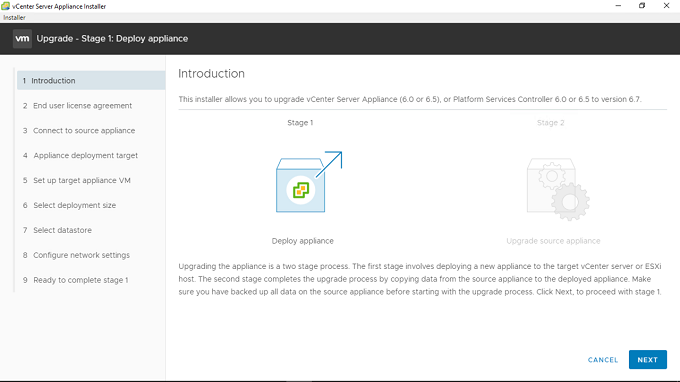Image resolution: width=680 pixels, height=382 pixels.
Task: Click the VMware vm logo in header
Action: (x=22, y=39)
